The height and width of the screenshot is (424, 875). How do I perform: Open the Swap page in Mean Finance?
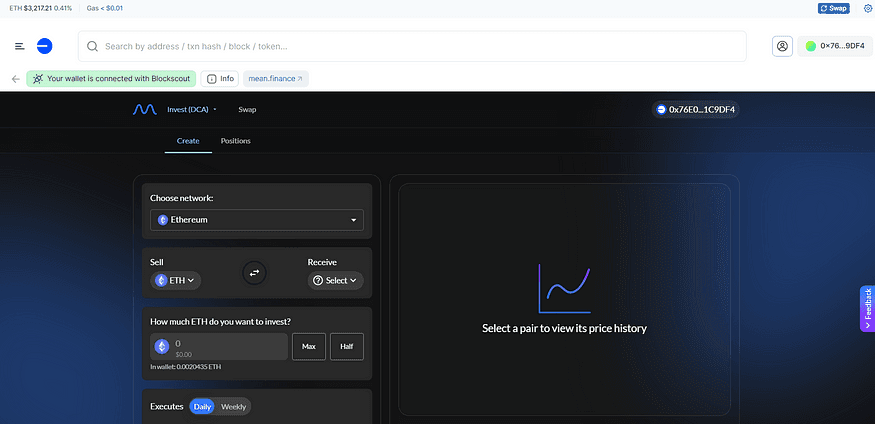click(x=247, y=109)
